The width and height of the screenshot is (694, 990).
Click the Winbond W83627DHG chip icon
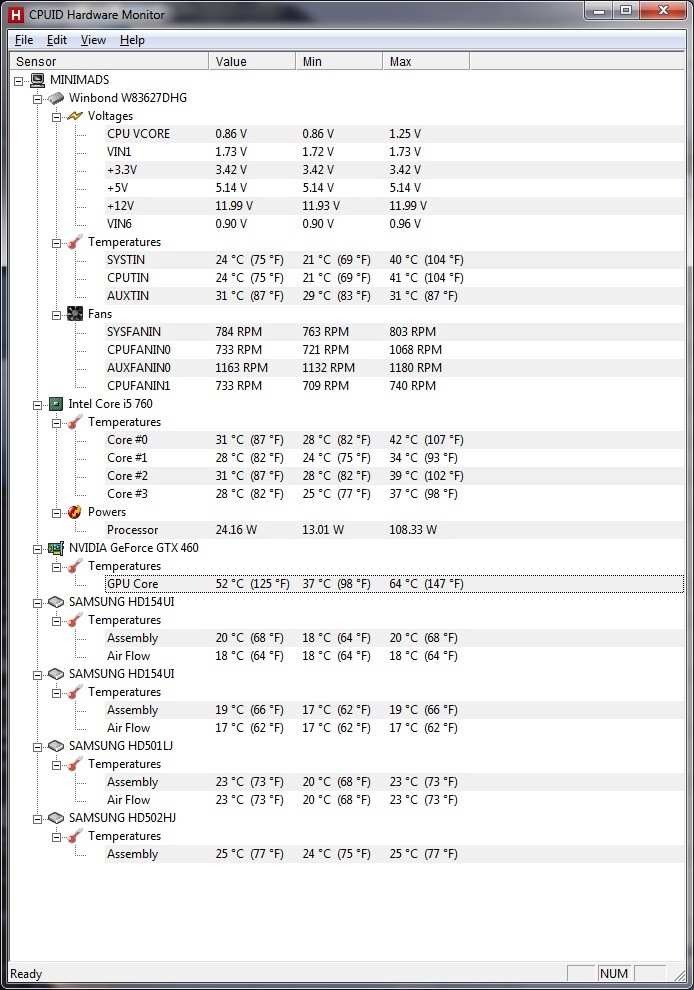[56, 98]
